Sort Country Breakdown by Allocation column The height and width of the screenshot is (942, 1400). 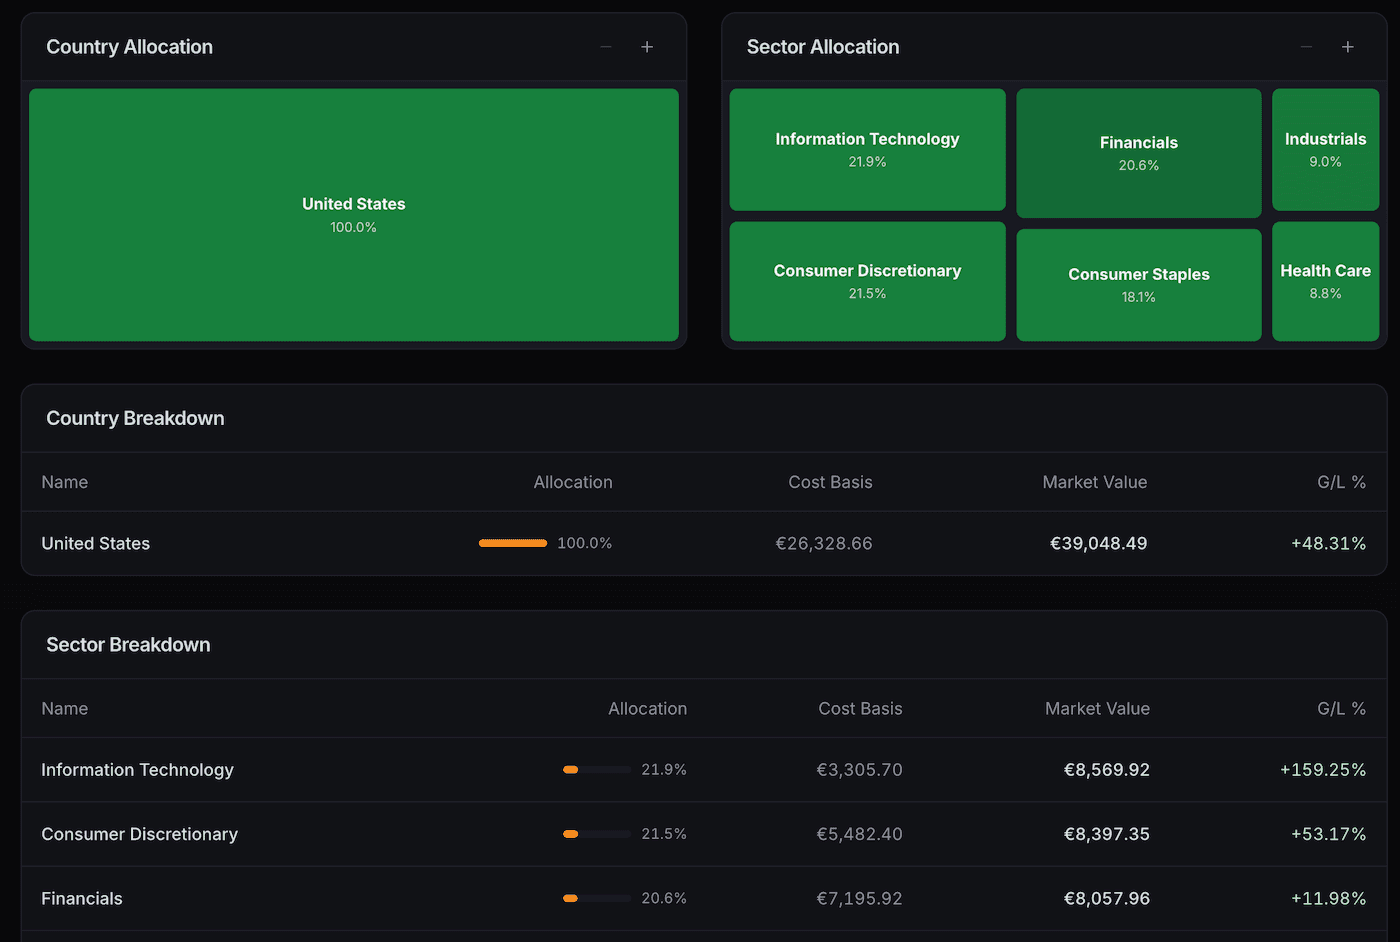click(573, 482)
